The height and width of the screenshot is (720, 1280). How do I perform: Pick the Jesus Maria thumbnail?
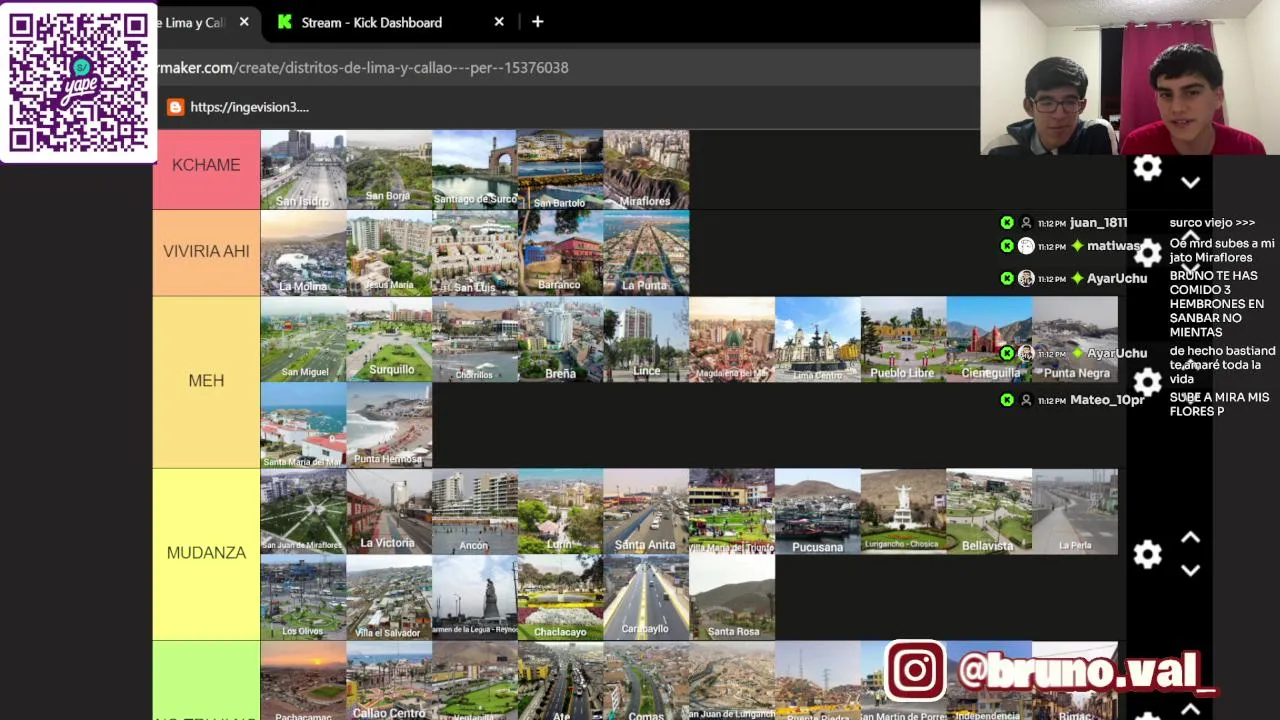[389, 253]
